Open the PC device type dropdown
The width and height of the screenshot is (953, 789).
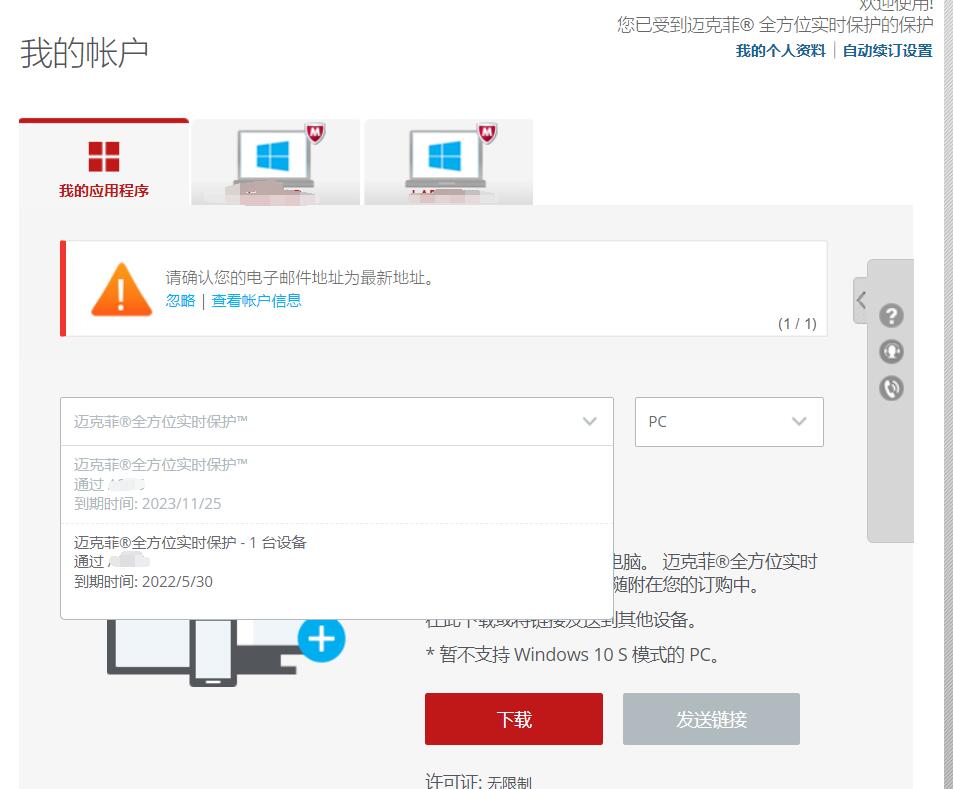click(x=729, y=422)
